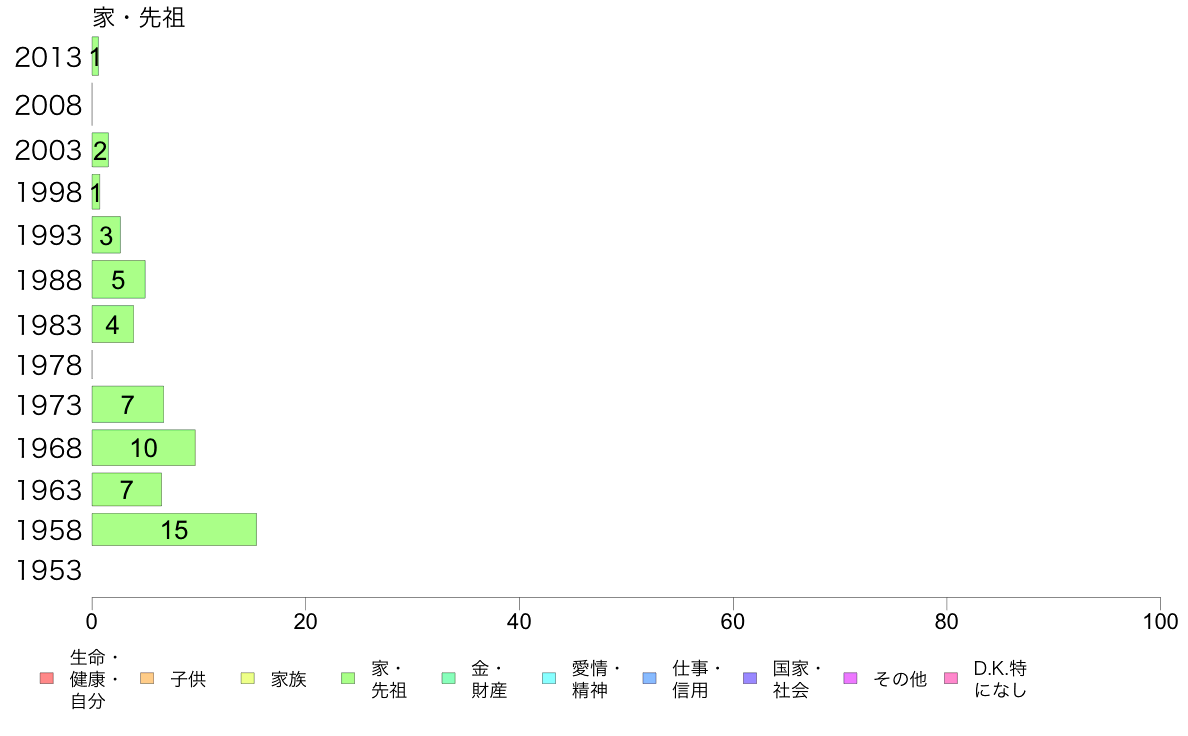Click the 1963 bar showing 7

[127, 490]
